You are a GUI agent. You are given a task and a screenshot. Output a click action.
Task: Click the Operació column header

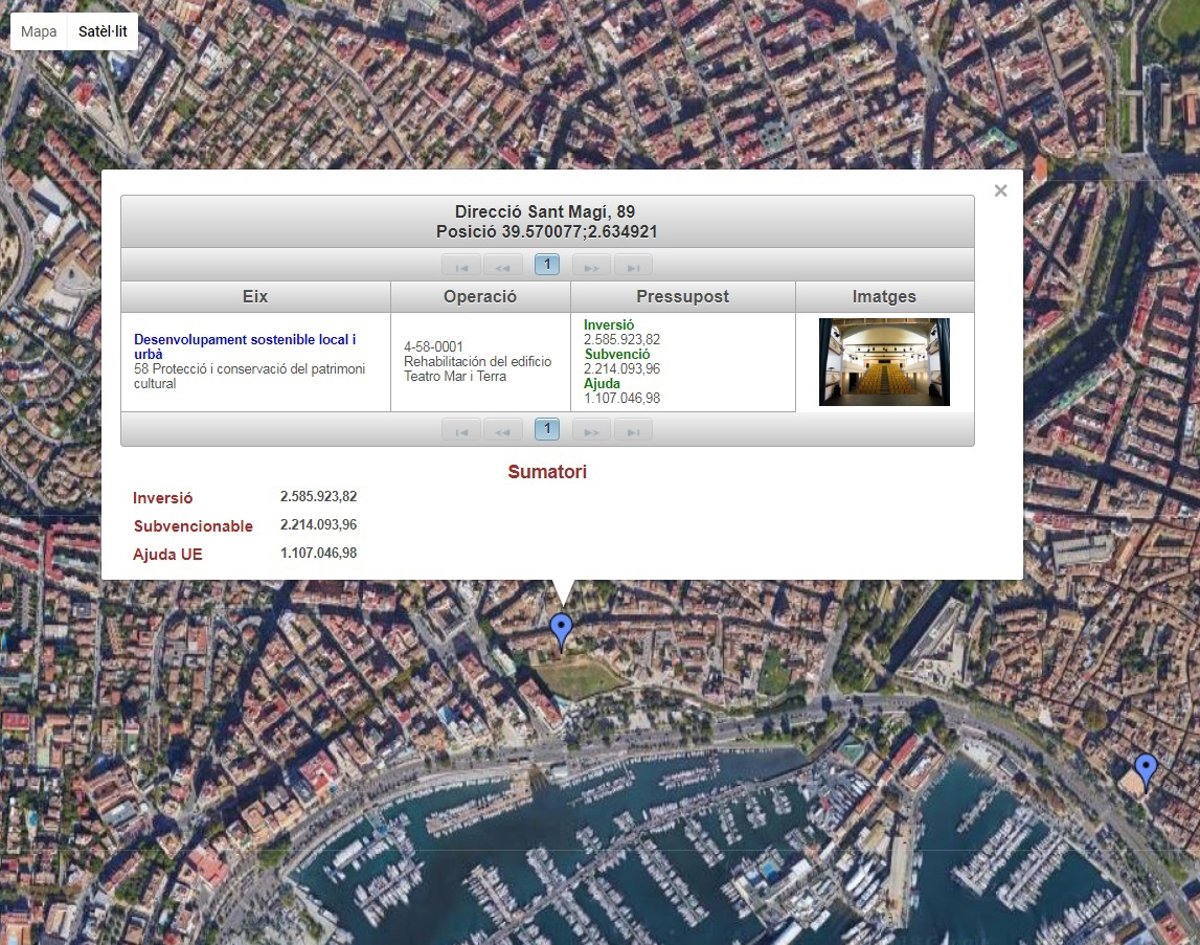point(480,297)
